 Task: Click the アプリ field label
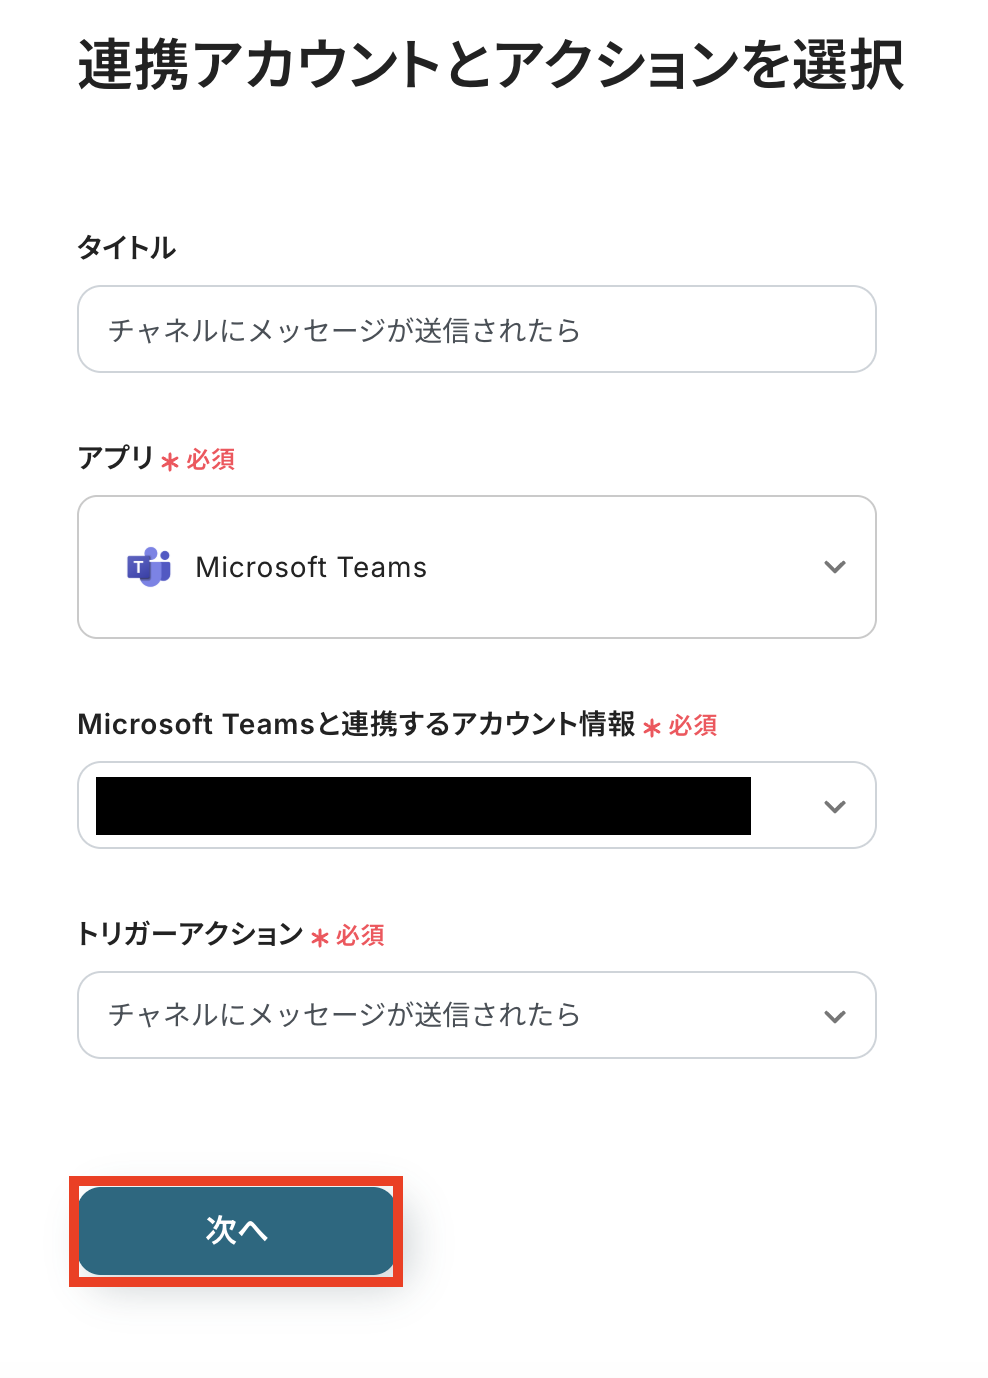pos(115,458)
